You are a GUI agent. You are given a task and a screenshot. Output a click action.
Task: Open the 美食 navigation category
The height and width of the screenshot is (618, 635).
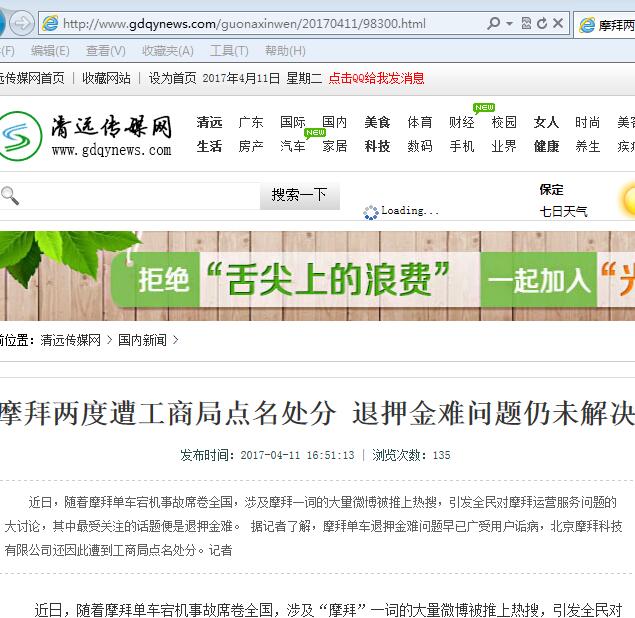377,122
